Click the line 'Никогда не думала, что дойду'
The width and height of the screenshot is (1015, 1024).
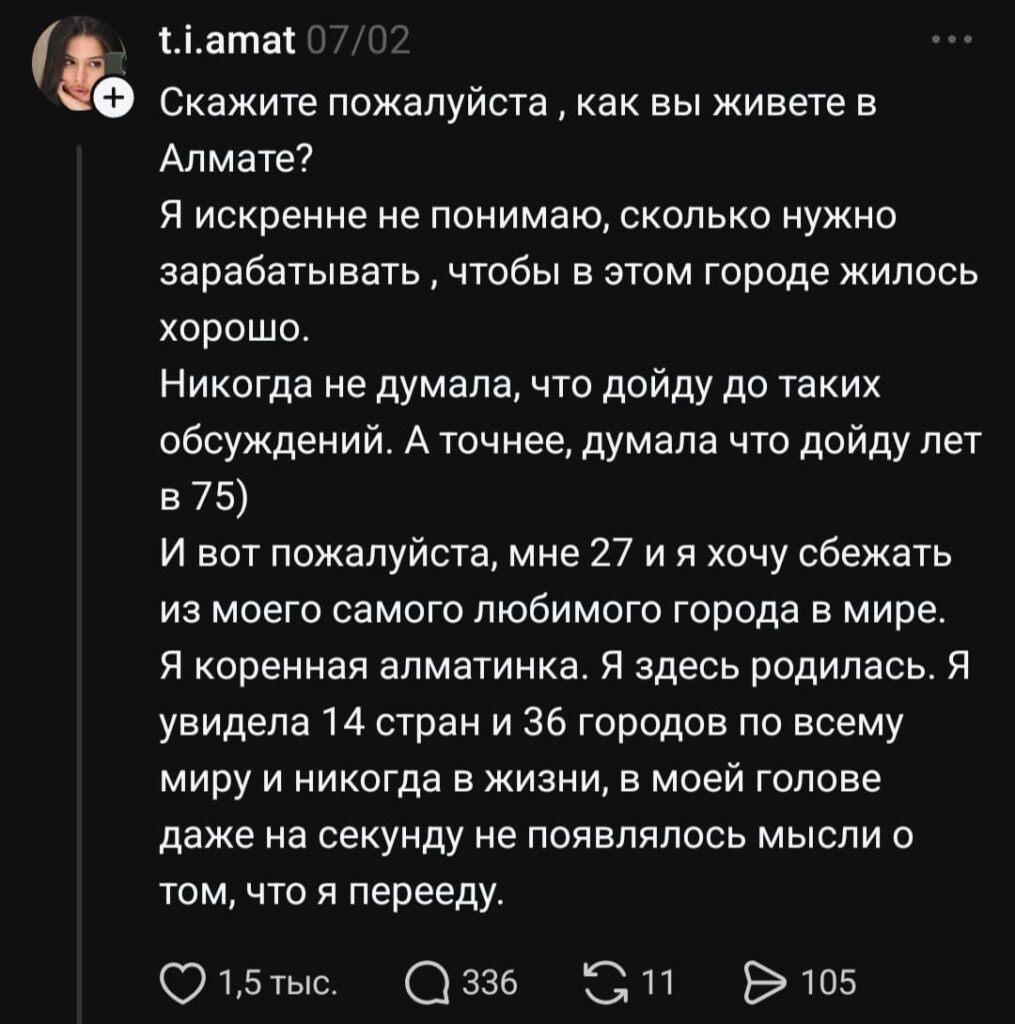(x=518, y=380)
